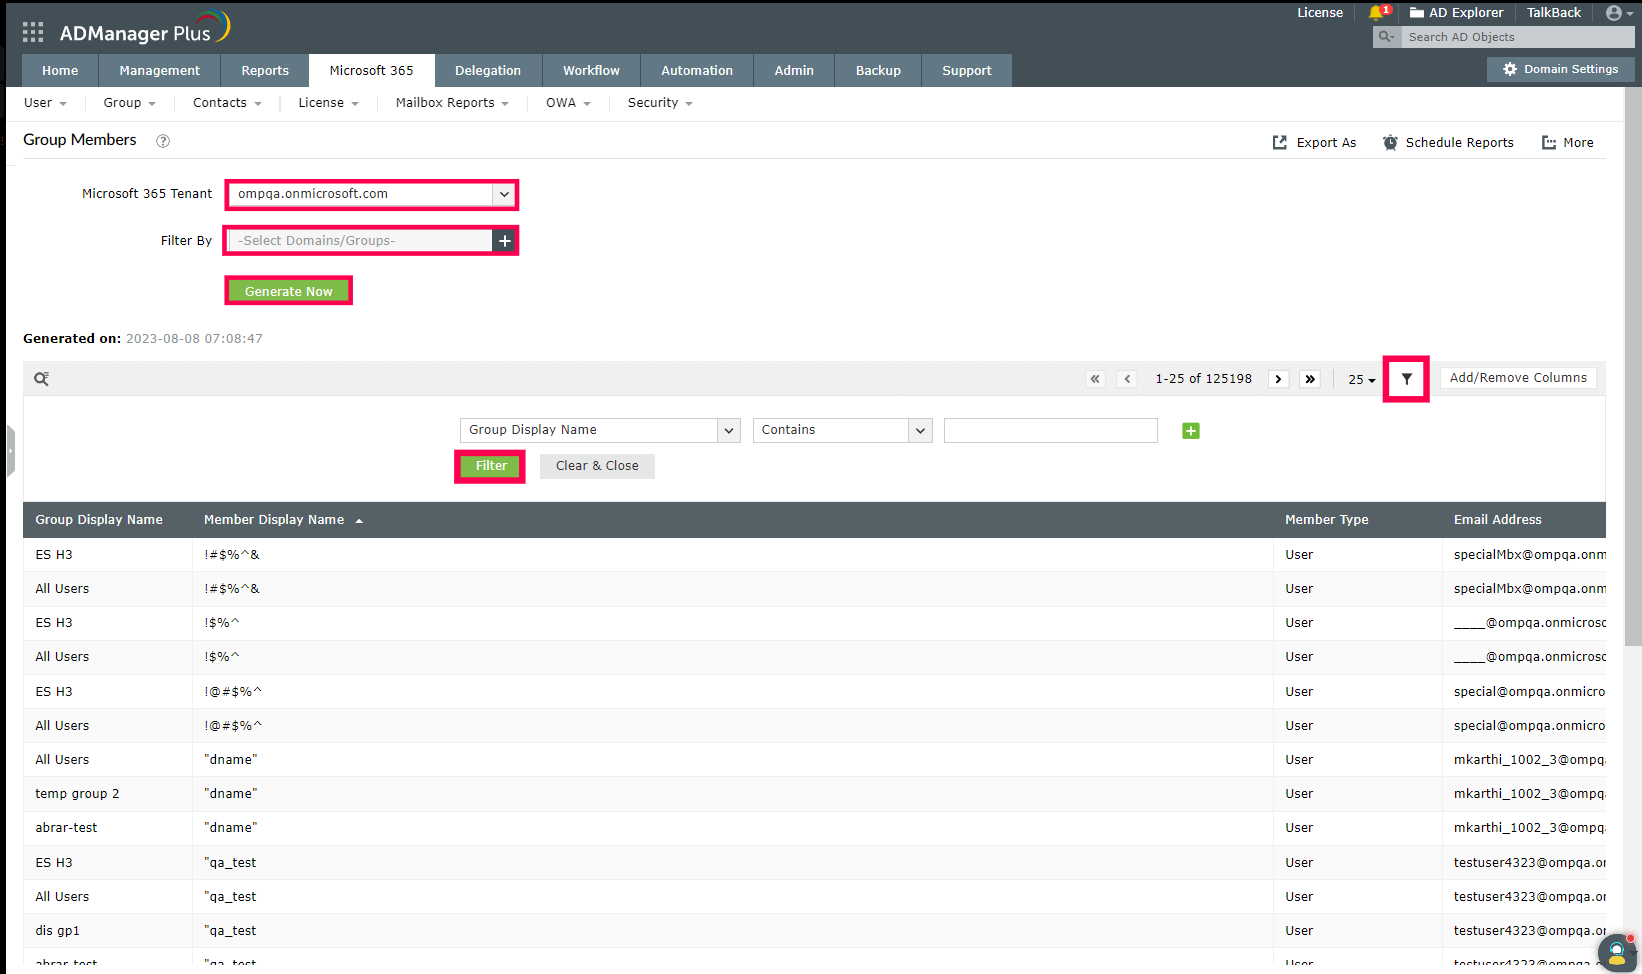Go to the previous page of results
1642x974 pixels.
click(1127, 379)
